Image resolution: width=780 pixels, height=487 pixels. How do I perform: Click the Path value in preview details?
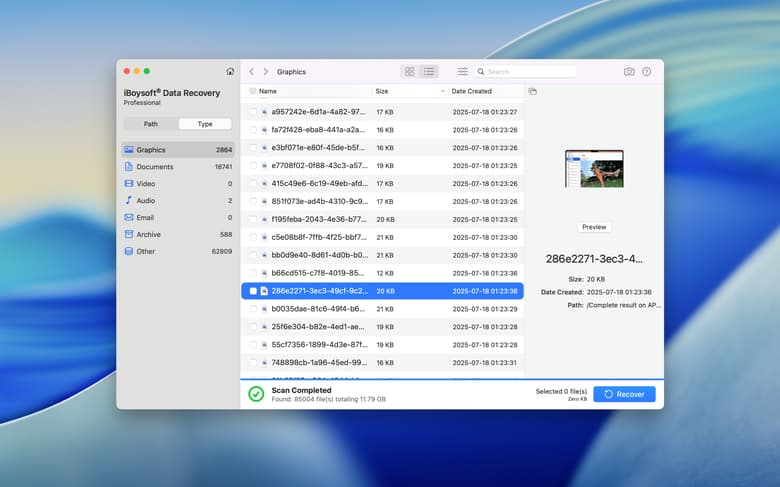click(x=624, y=305)
